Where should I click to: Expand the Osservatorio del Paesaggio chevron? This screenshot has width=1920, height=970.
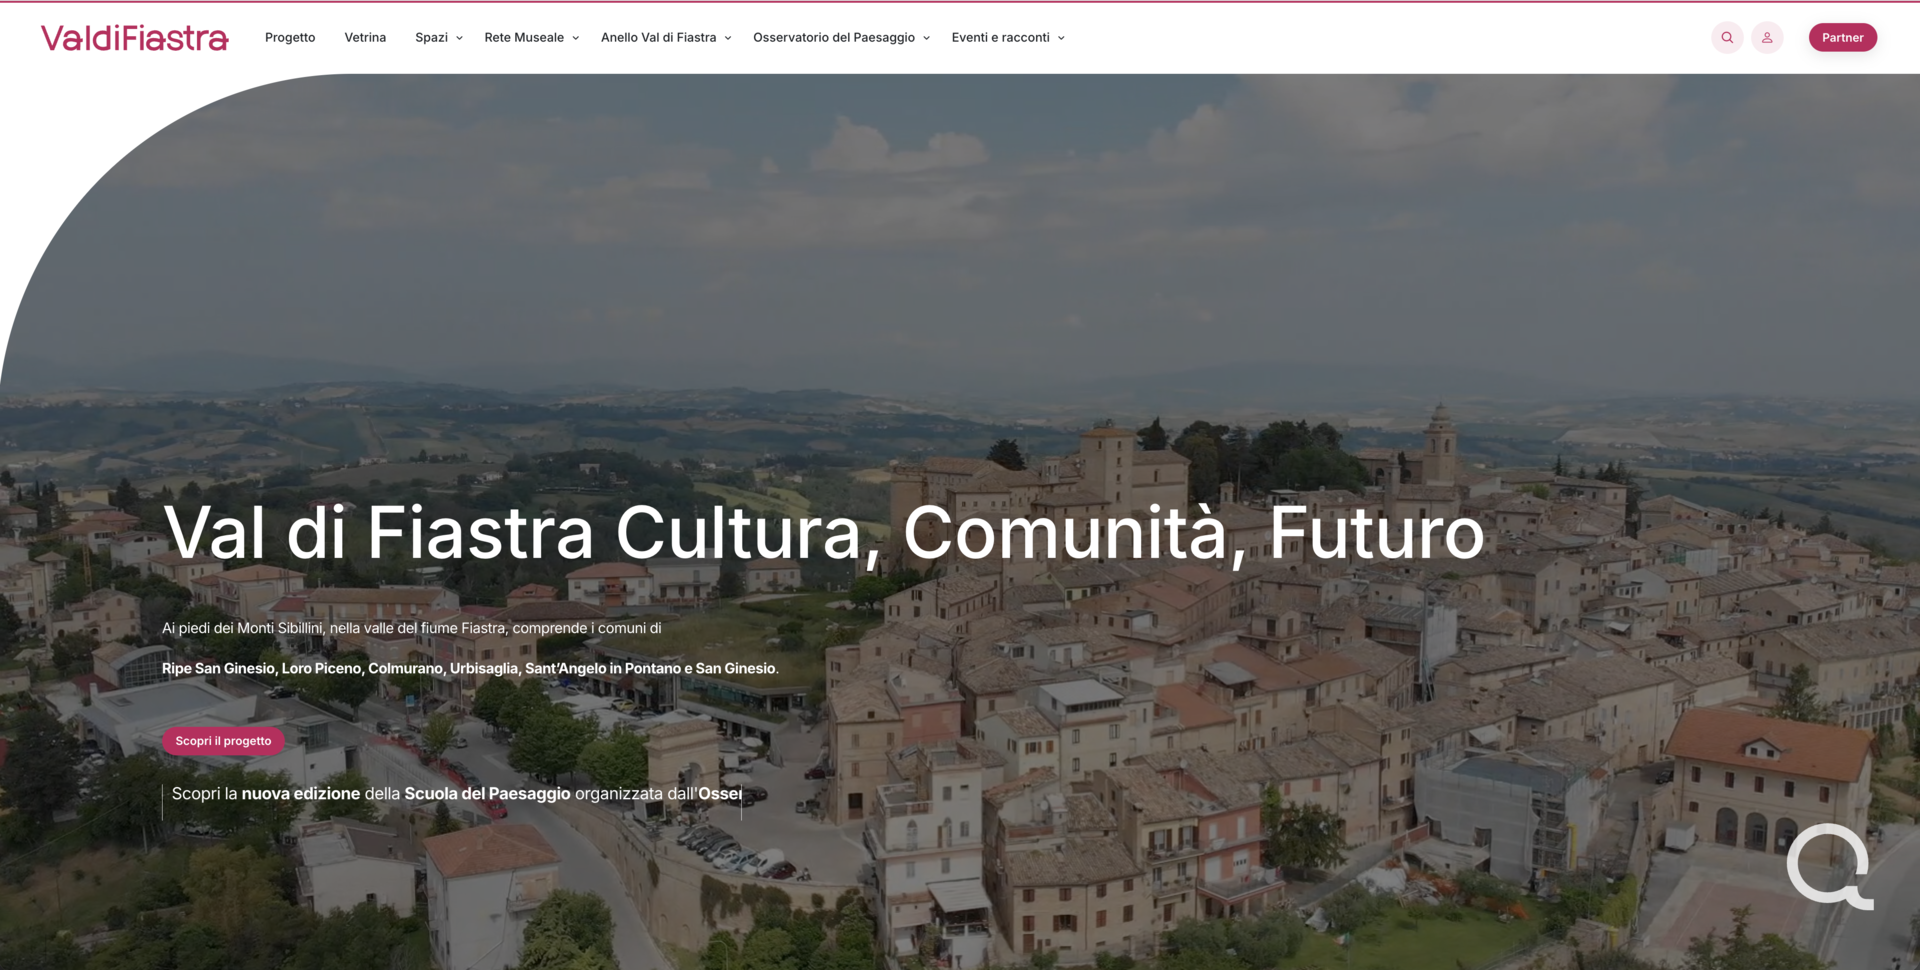(x=926, y=38)
